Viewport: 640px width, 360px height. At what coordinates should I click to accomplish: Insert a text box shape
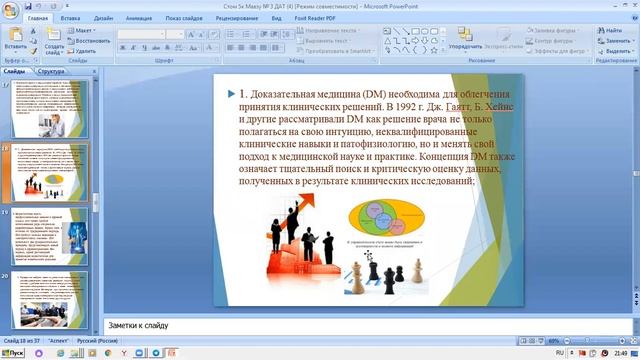(x=387, y=31)
